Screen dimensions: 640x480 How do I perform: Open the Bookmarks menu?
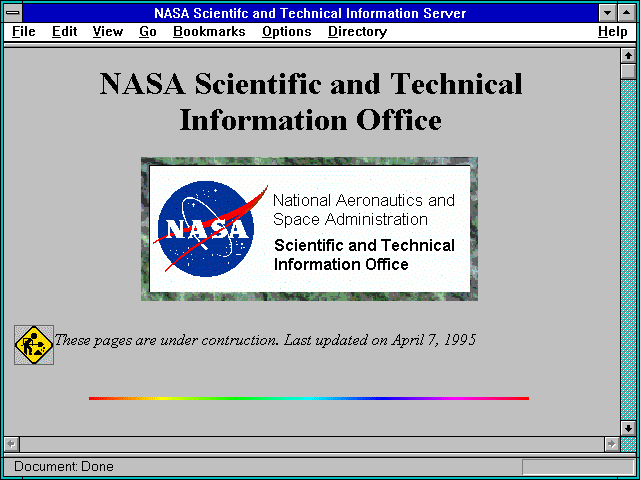209,31
